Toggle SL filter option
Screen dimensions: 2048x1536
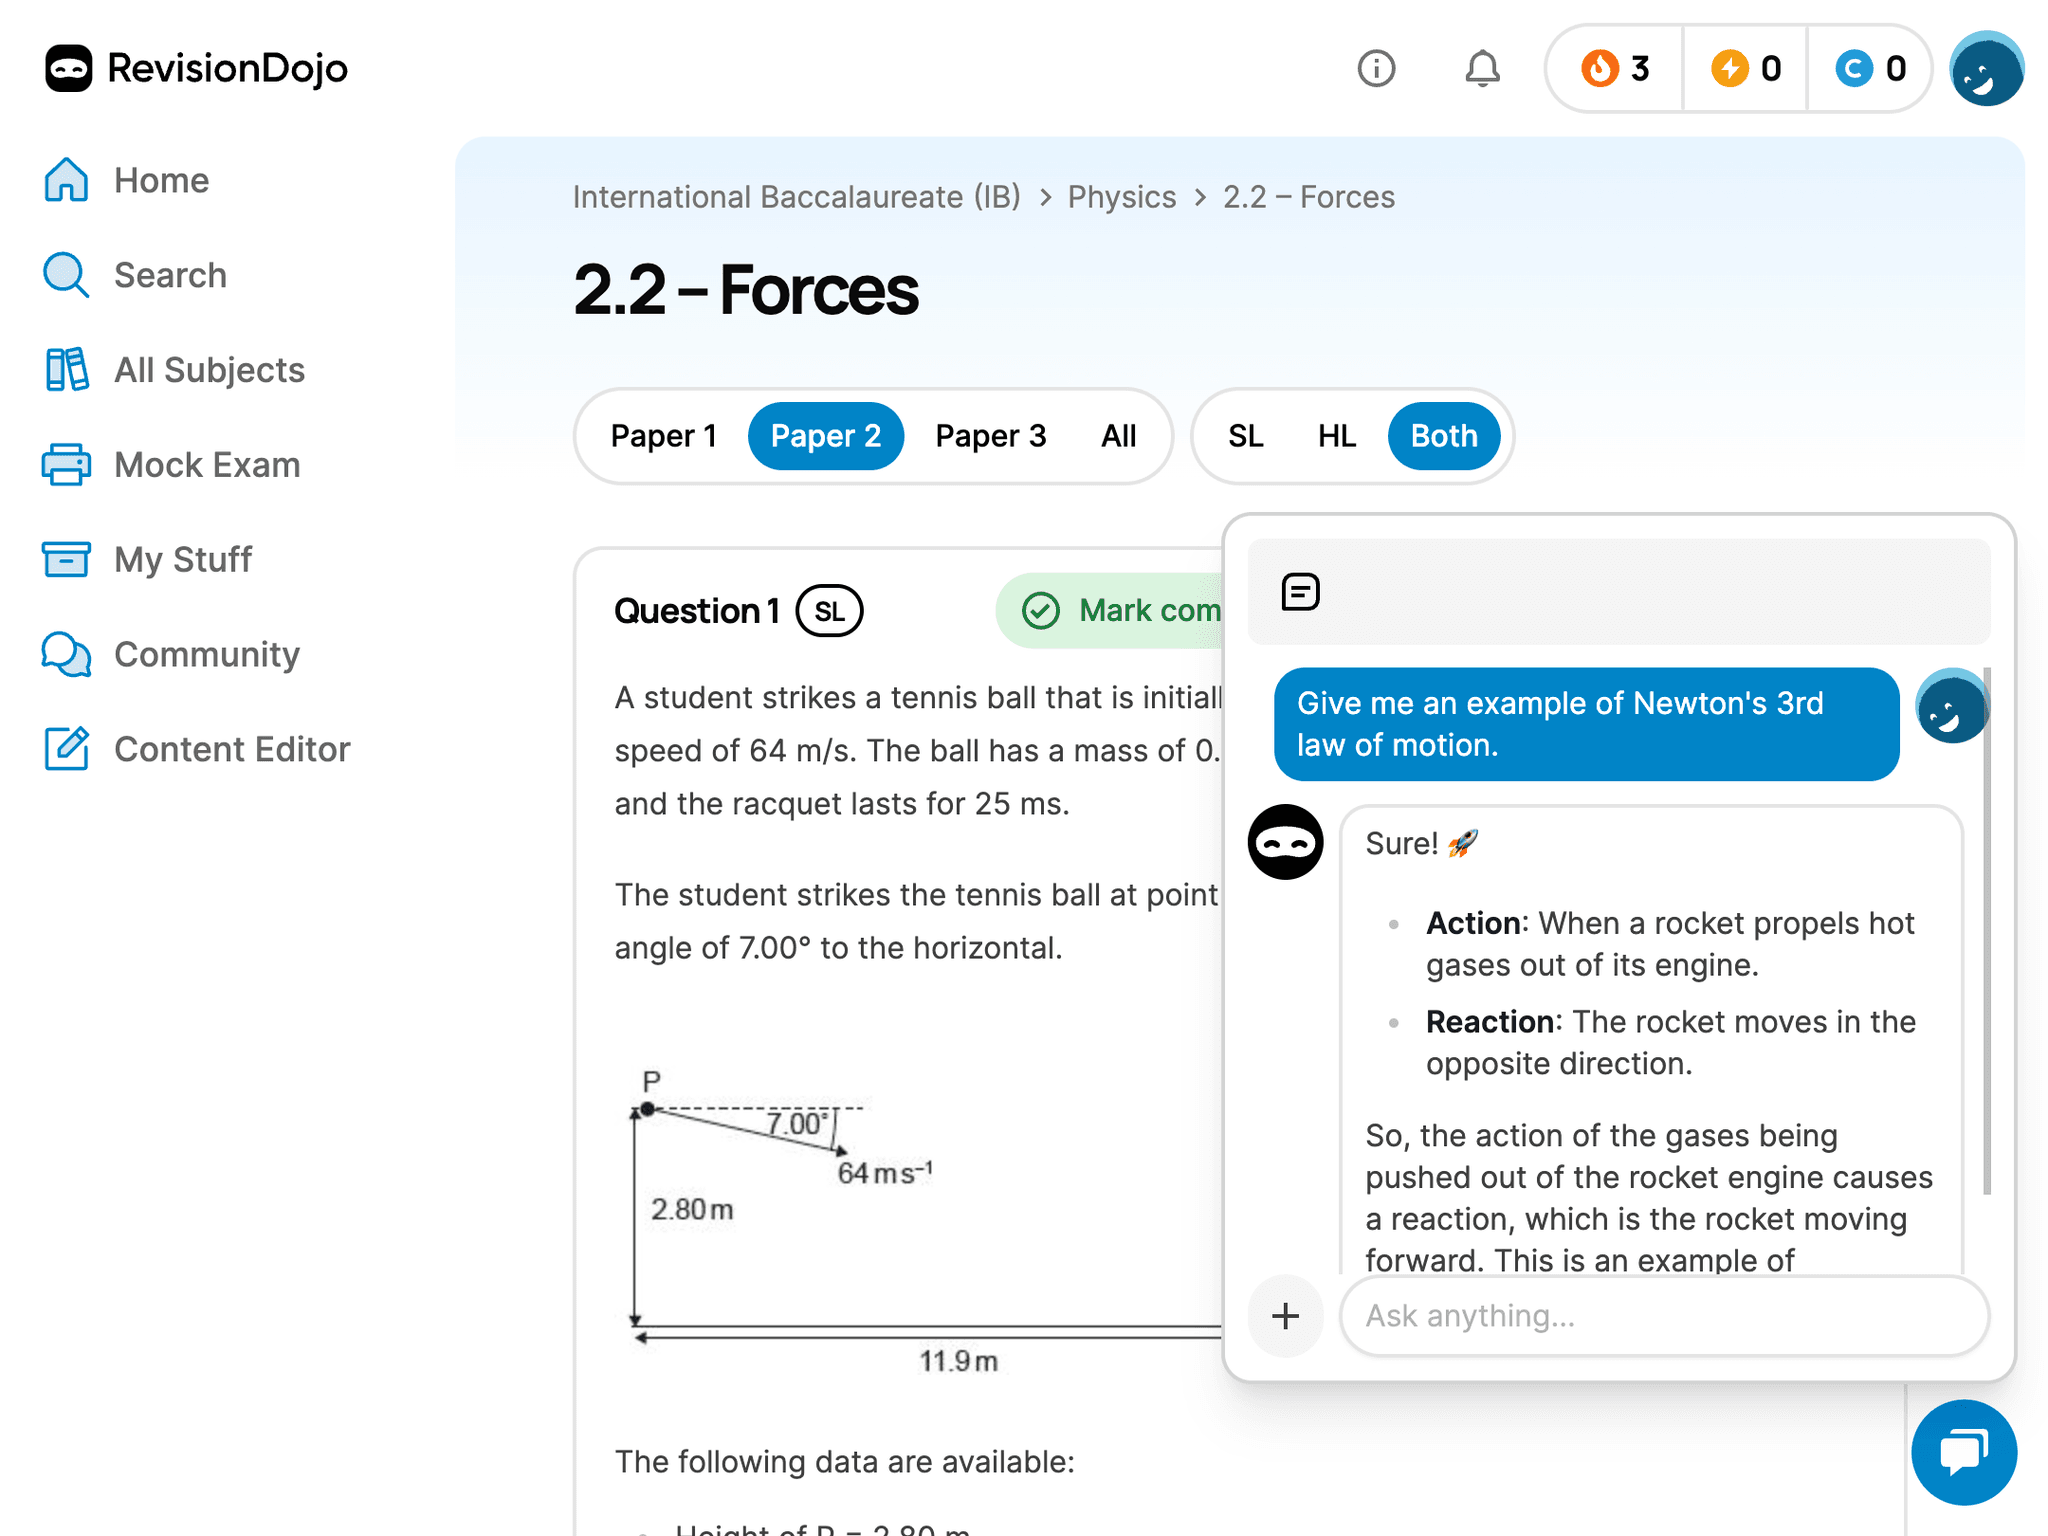1245,434
